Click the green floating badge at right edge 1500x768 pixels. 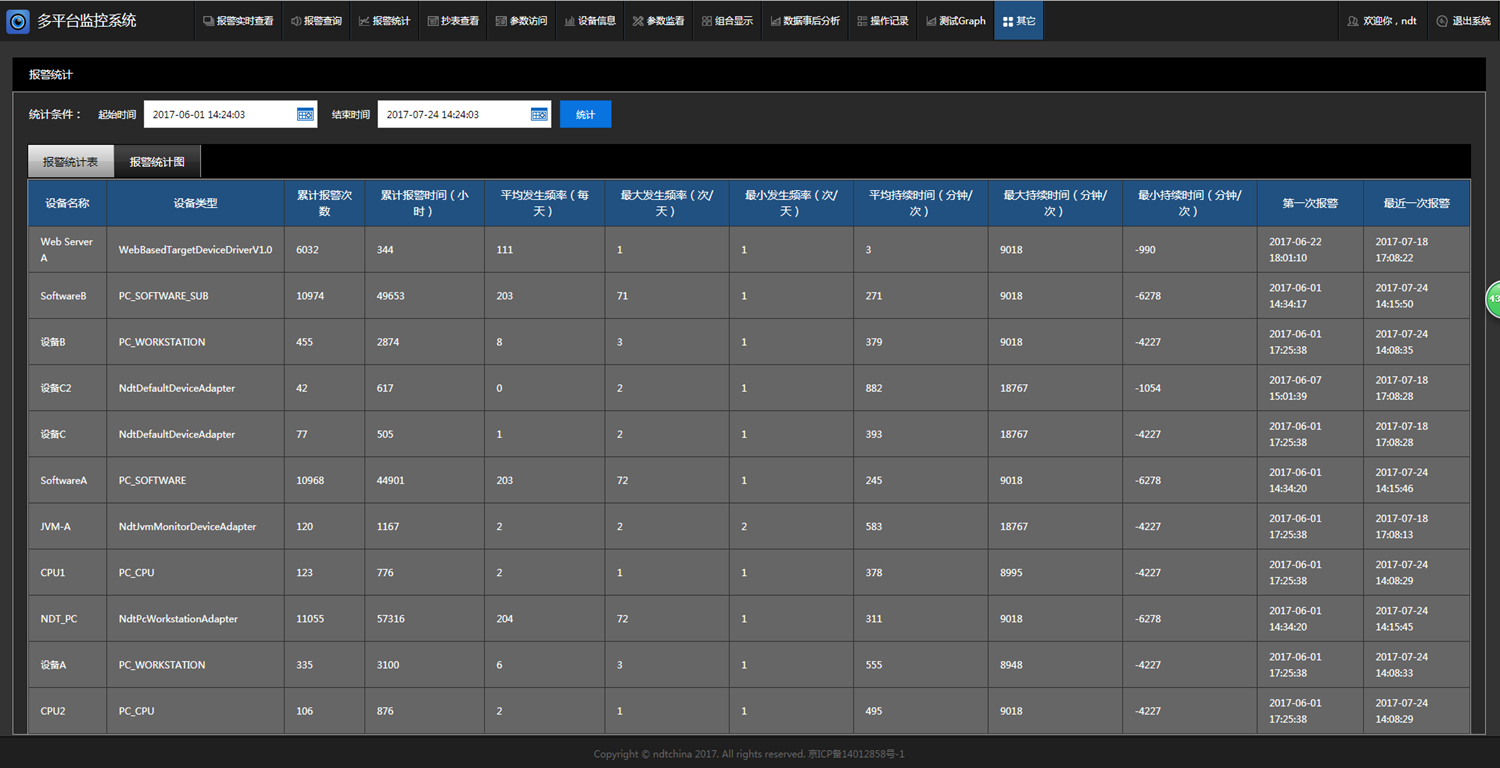[x=1493, y=299]
